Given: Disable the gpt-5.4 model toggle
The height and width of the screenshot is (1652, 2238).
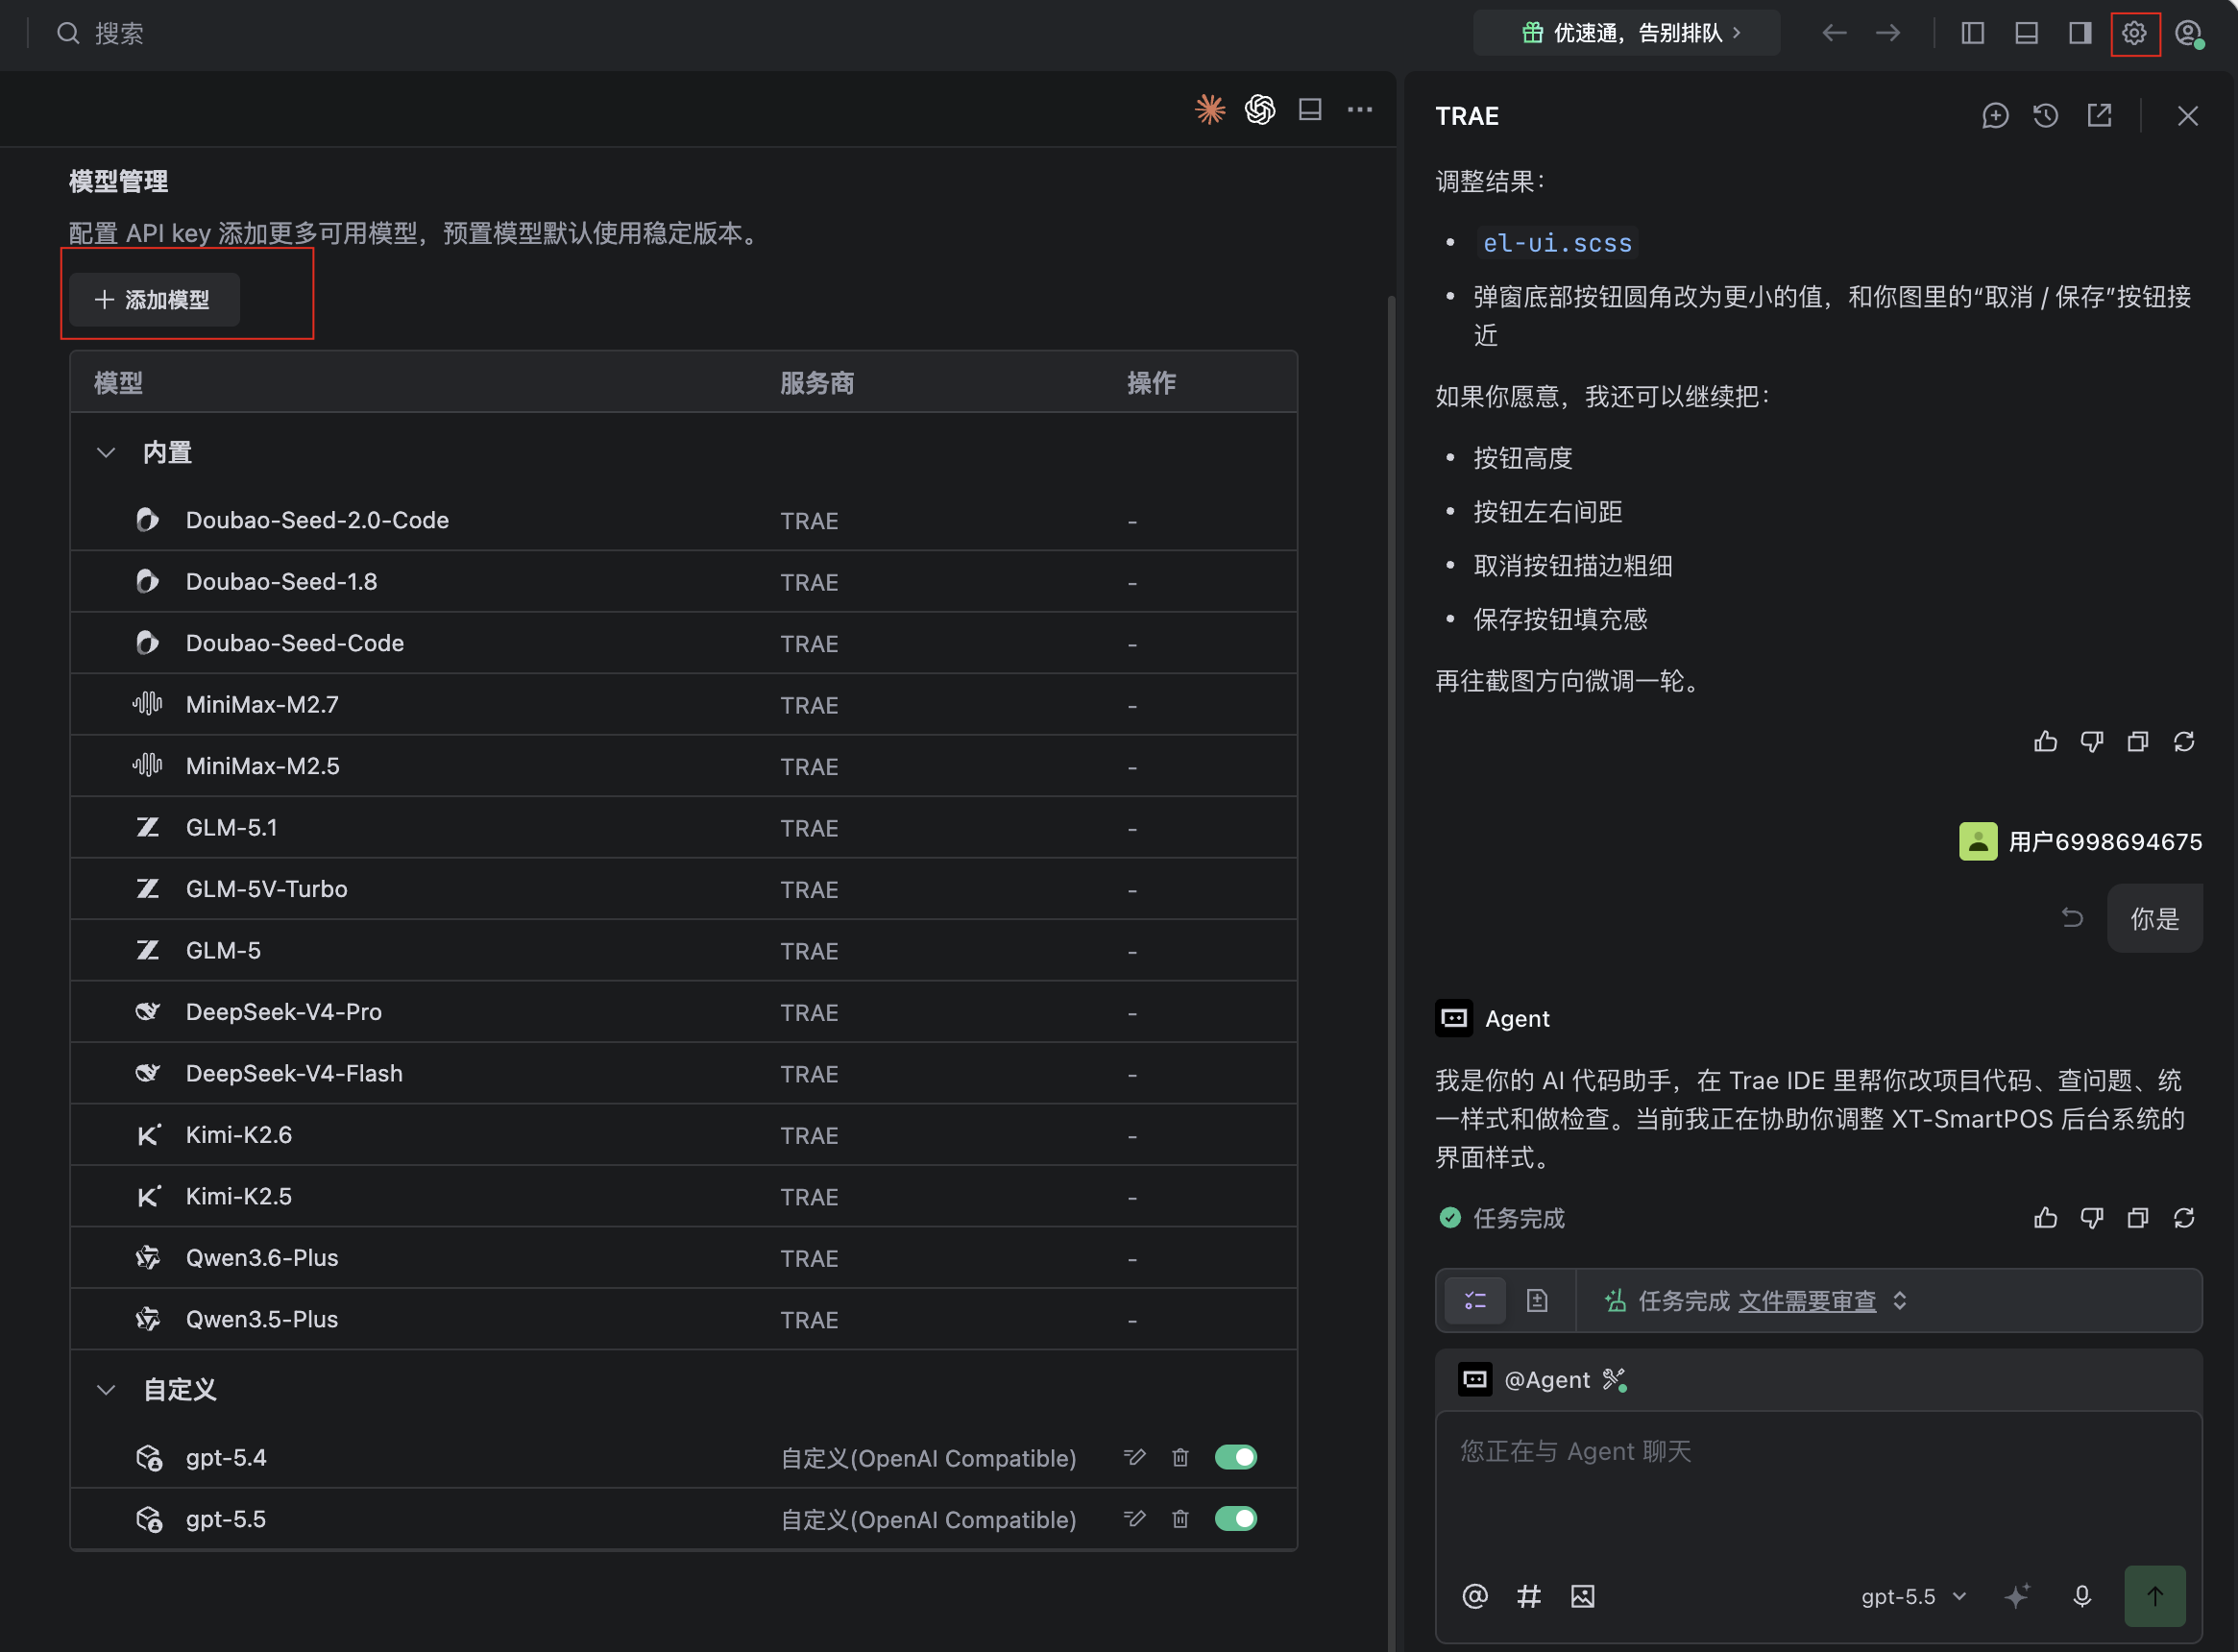Looking at the screenshot, I should (1236, 1457).
